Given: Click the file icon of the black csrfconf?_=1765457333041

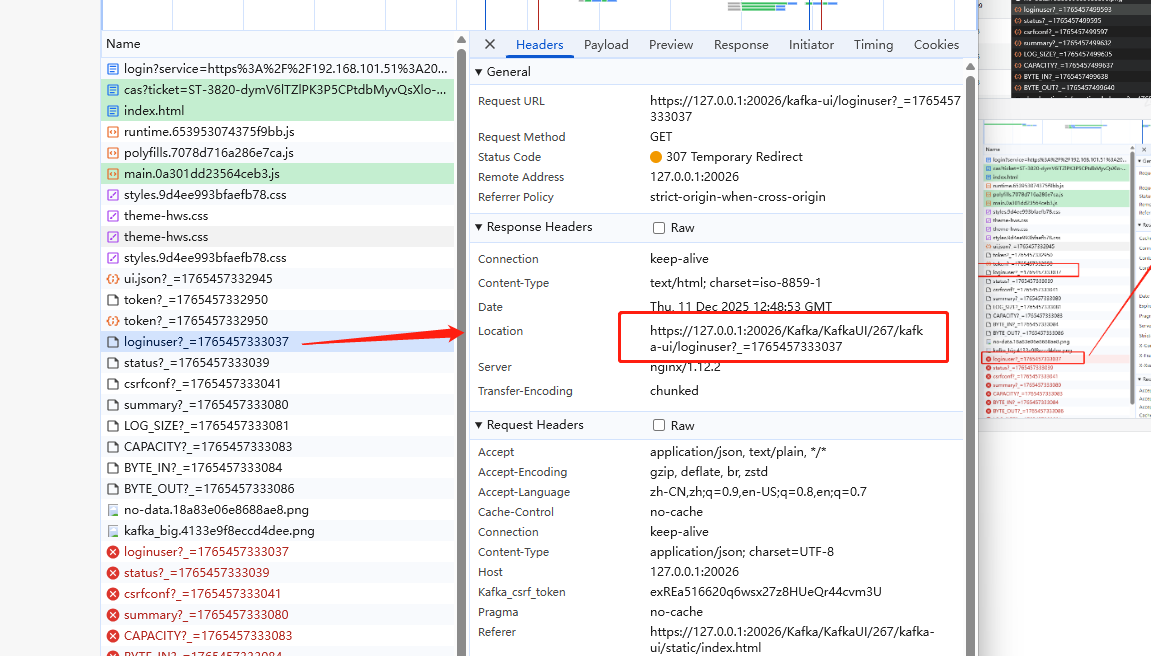Looking at the screenshot, I should click(x=112, y=384).
